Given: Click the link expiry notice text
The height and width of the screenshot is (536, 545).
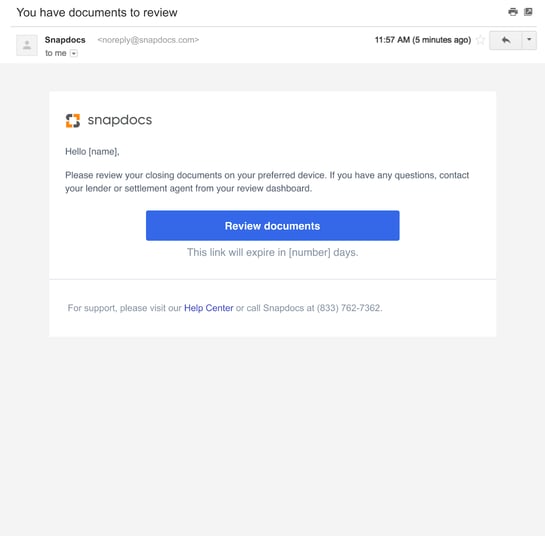Looking at the screenshot, I should click(x=272, y=252).
